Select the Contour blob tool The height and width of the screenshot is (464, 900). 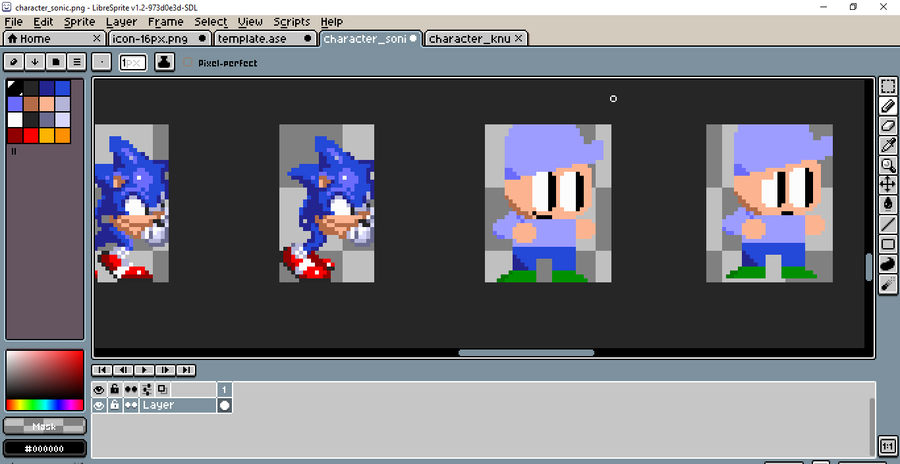[x=888, y=264]
